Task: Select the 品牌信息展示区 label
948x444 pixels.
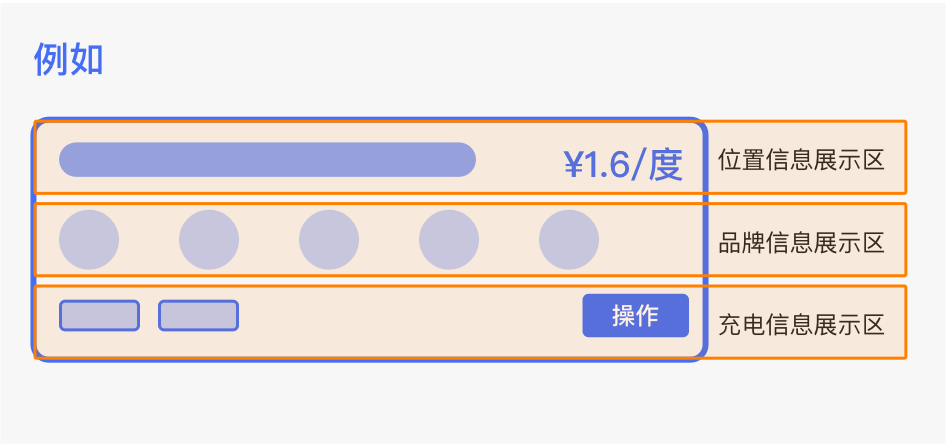Action: tap(801, 242)
